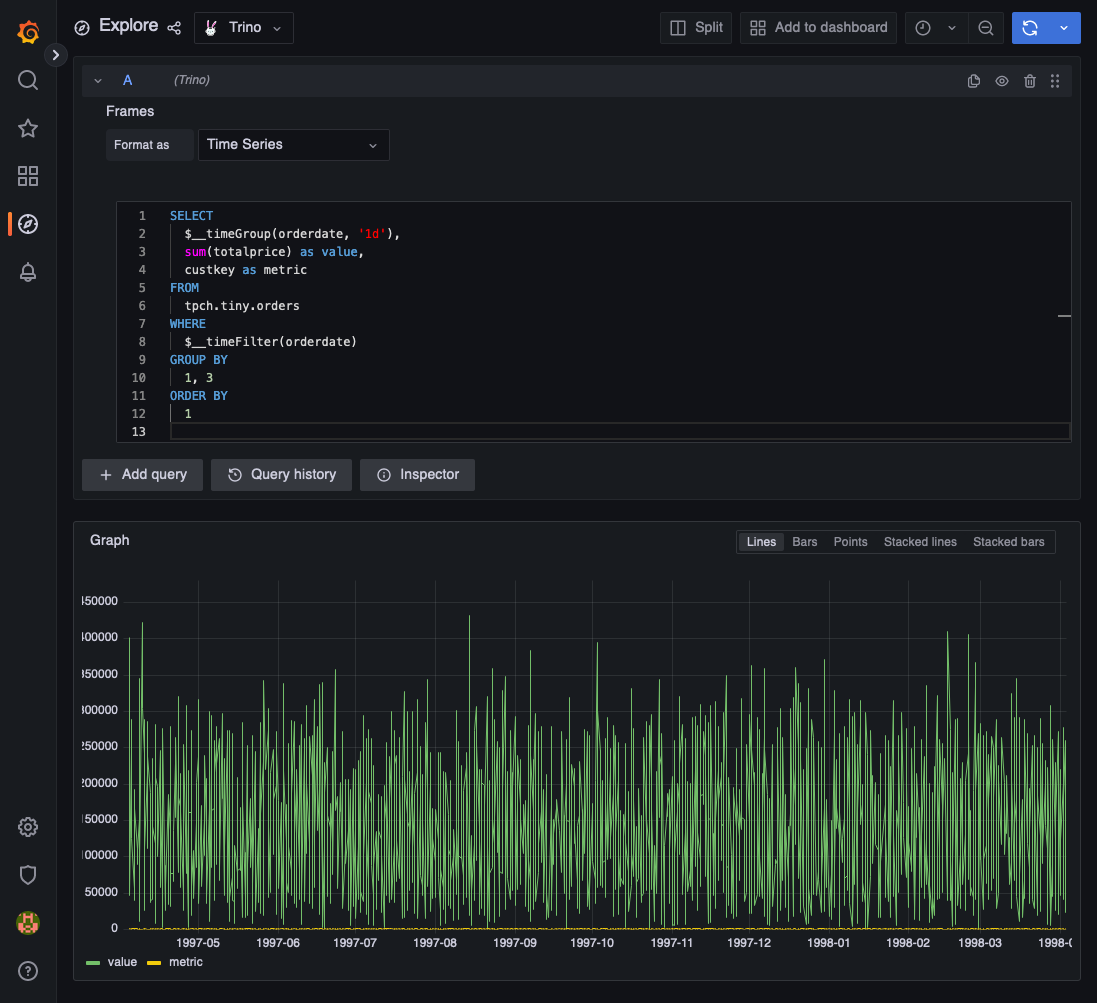Duplicate query A with copy icon
This screenshot has height=1003, width=1097.
(974, 81)
